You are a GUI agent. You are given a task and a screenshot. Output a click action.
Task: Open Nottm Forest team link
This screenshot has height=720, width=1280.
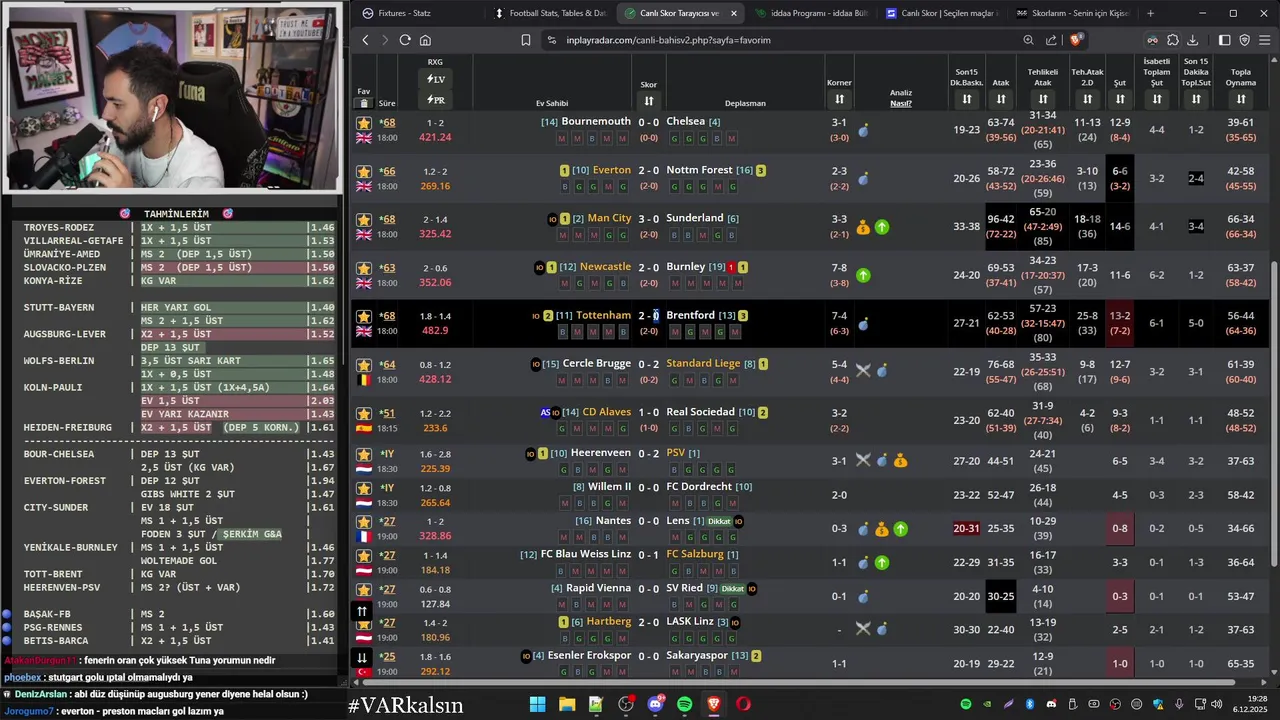pyautogui.click(x=699, y=170)
